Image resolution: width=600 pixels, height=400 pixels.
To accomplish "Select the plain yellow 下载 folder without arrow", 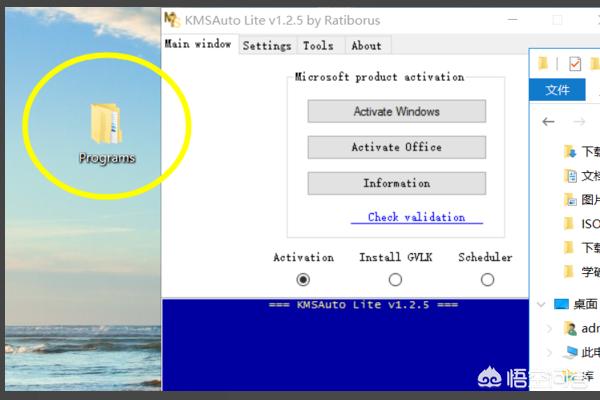I will 582,248.
